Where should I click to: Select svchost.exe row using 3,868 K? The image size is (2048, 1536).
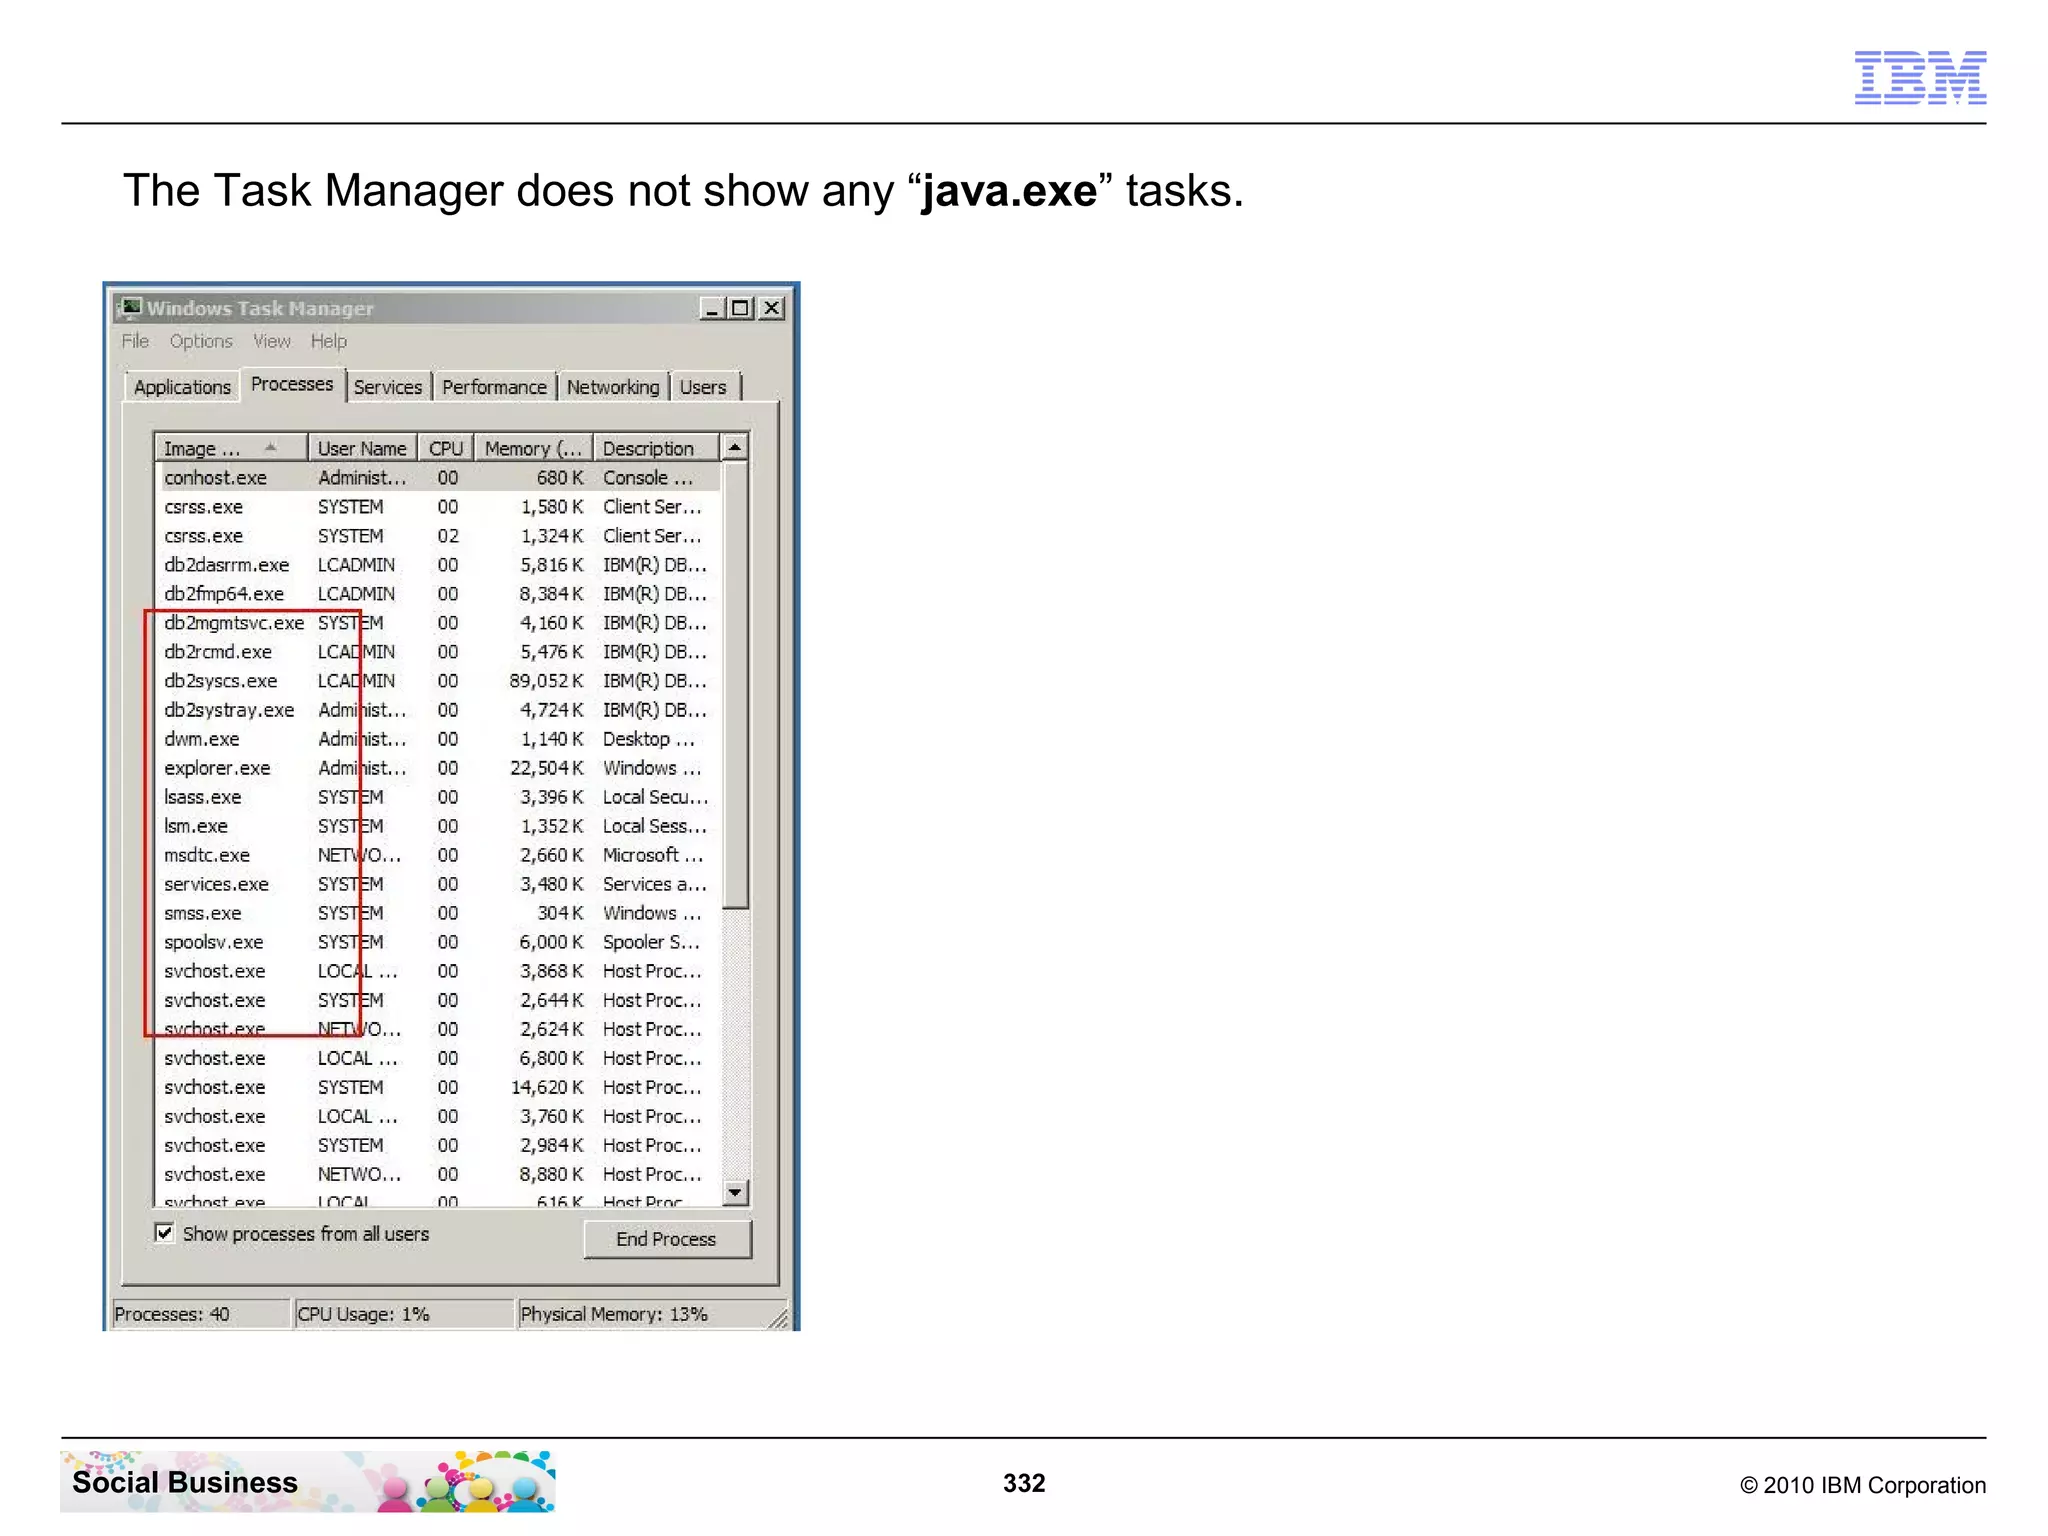(x=438, y=971)
